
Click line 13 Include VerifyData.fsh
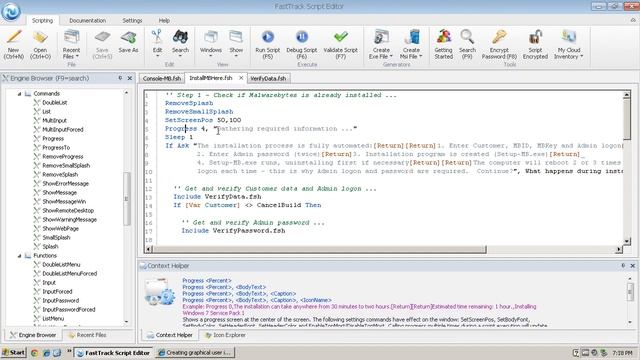coord(217,197)
